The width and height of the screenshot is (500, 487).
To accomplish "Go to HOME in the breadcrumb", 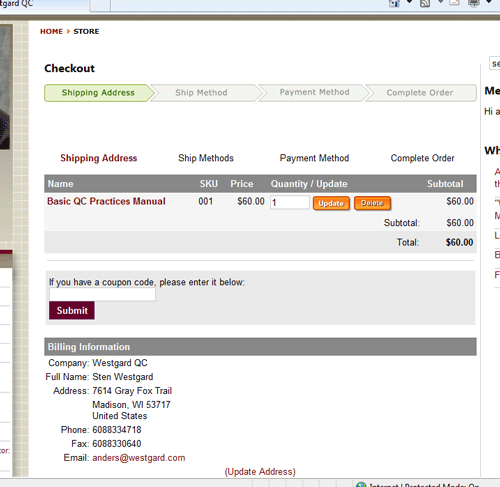I will pos(51,31).
